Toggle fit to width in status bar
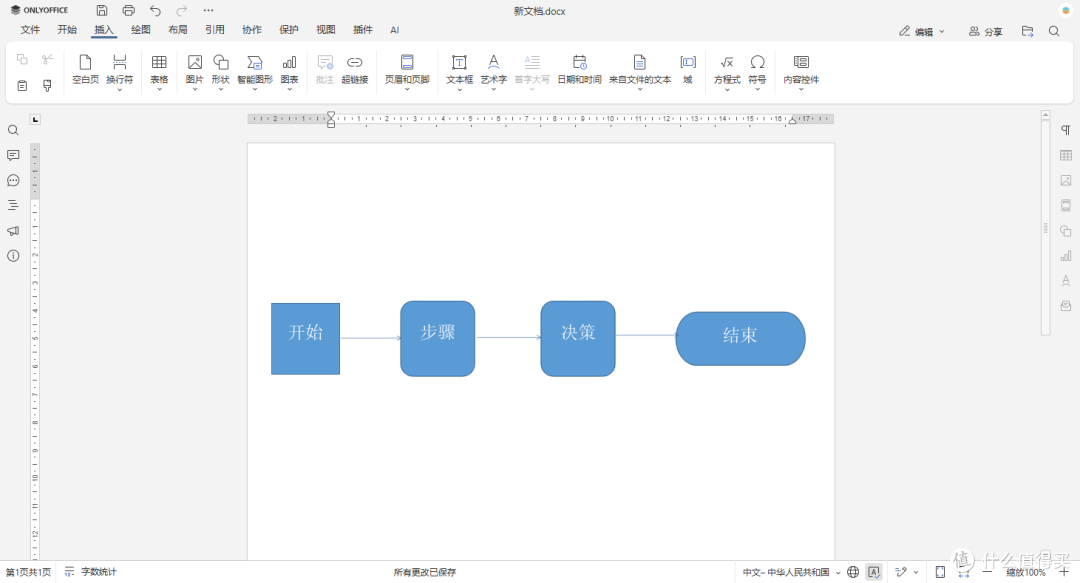Screen dimensions: 1080x583 pyautogui.click(x=964, y=572)
